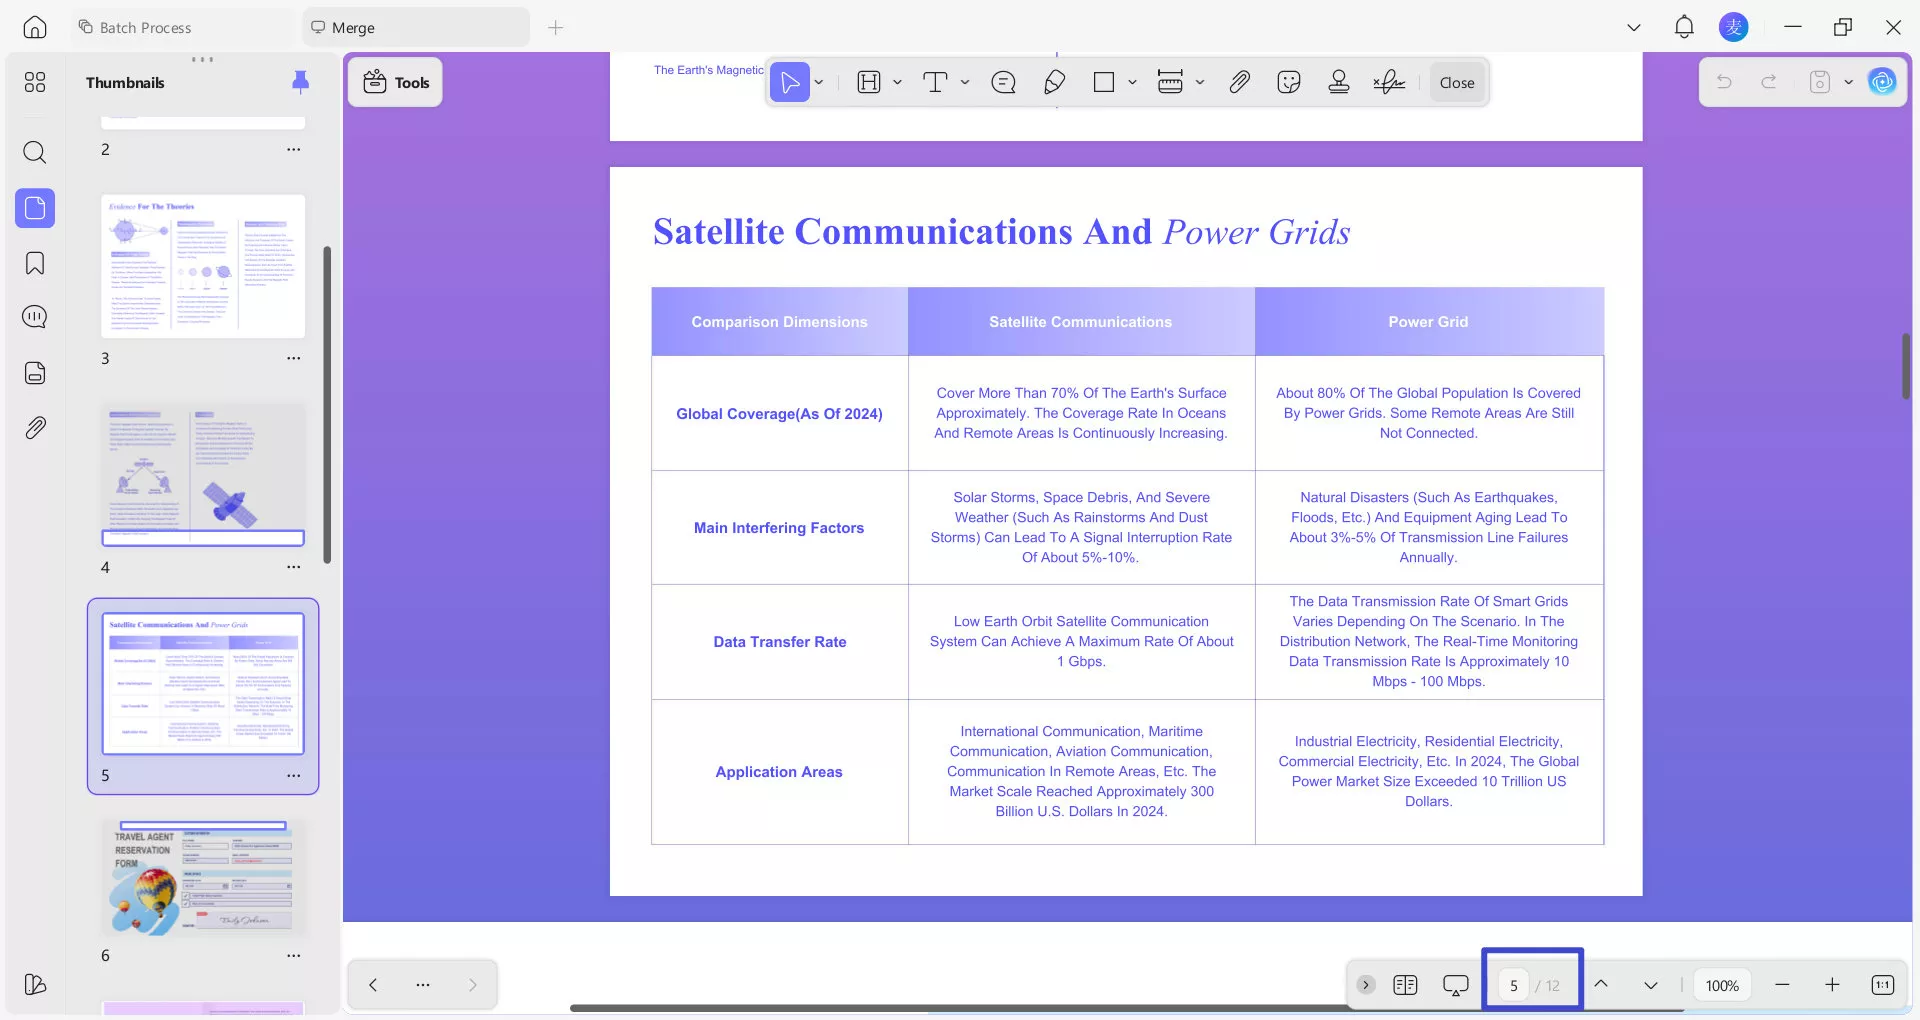
Task: Select page 5 thumbnail
Action: (203, 683)
